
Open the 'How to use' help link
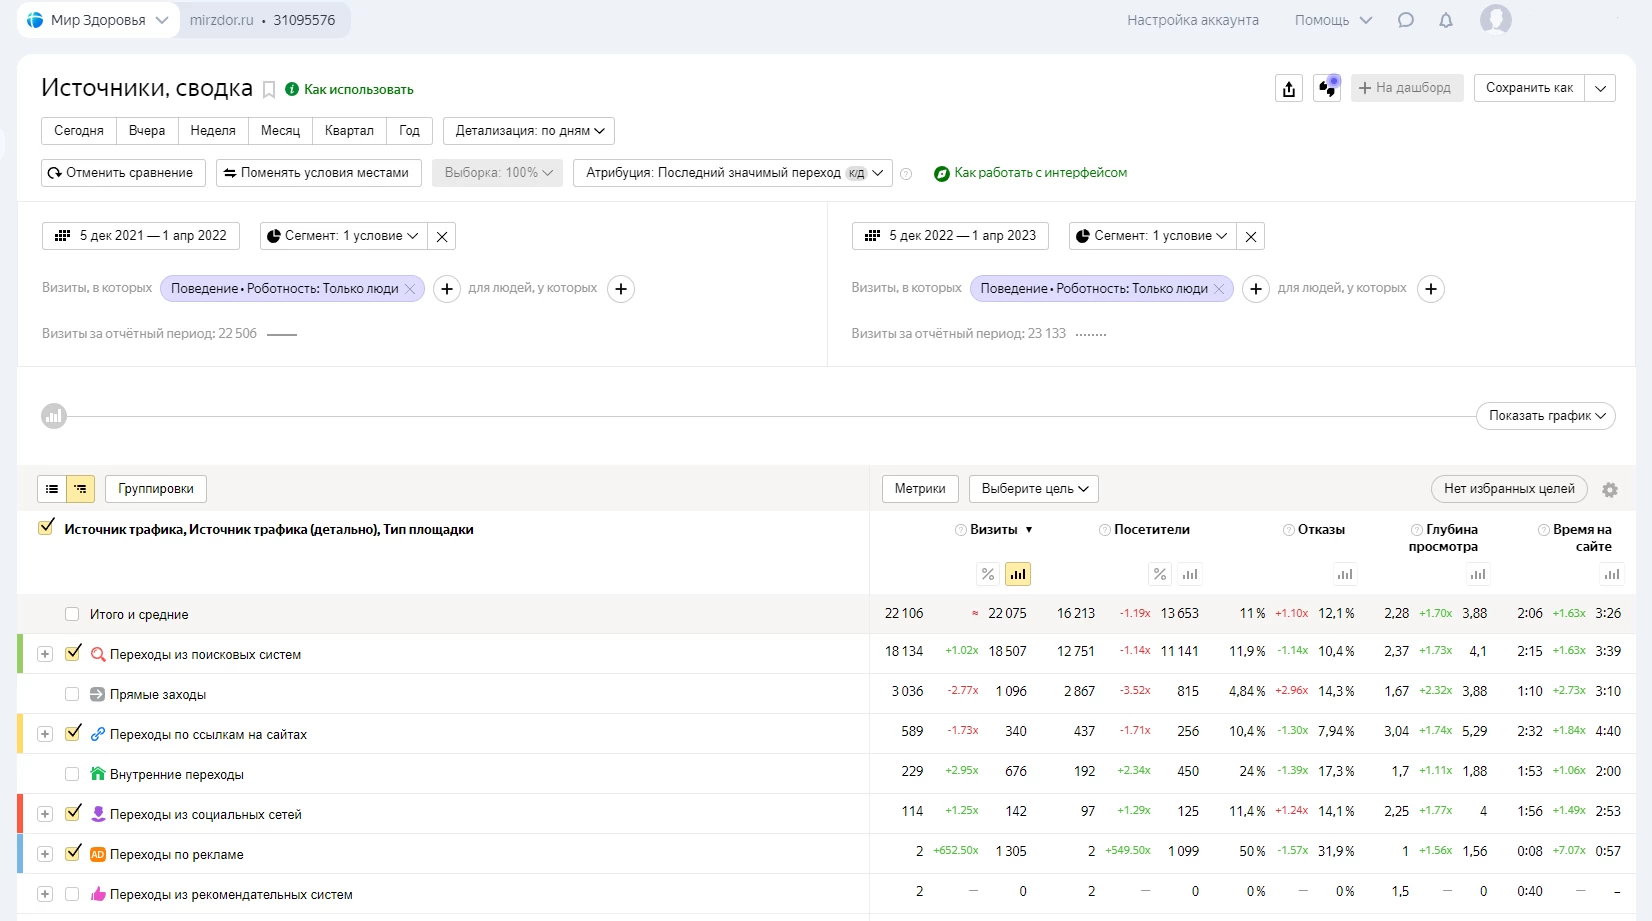tap(358, 90)
